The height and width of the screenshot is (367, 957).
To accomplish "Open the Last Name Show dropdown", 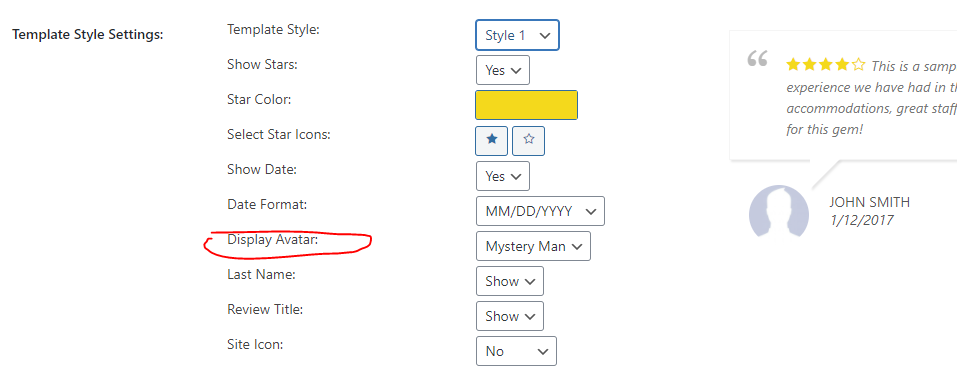I will coord(510,282).
